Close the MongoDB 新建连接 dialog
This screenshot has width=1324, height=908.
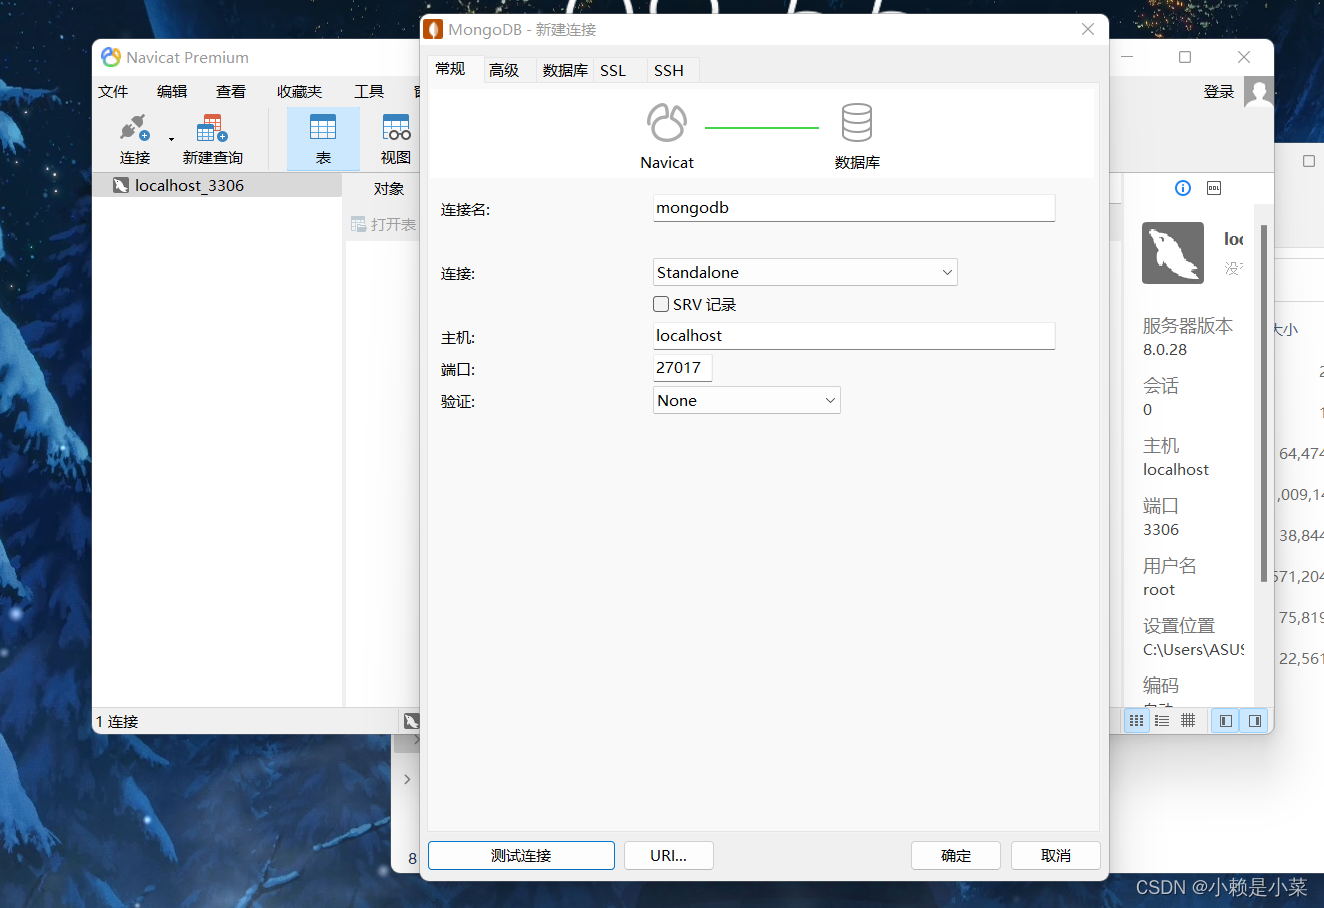[1088, 29]
